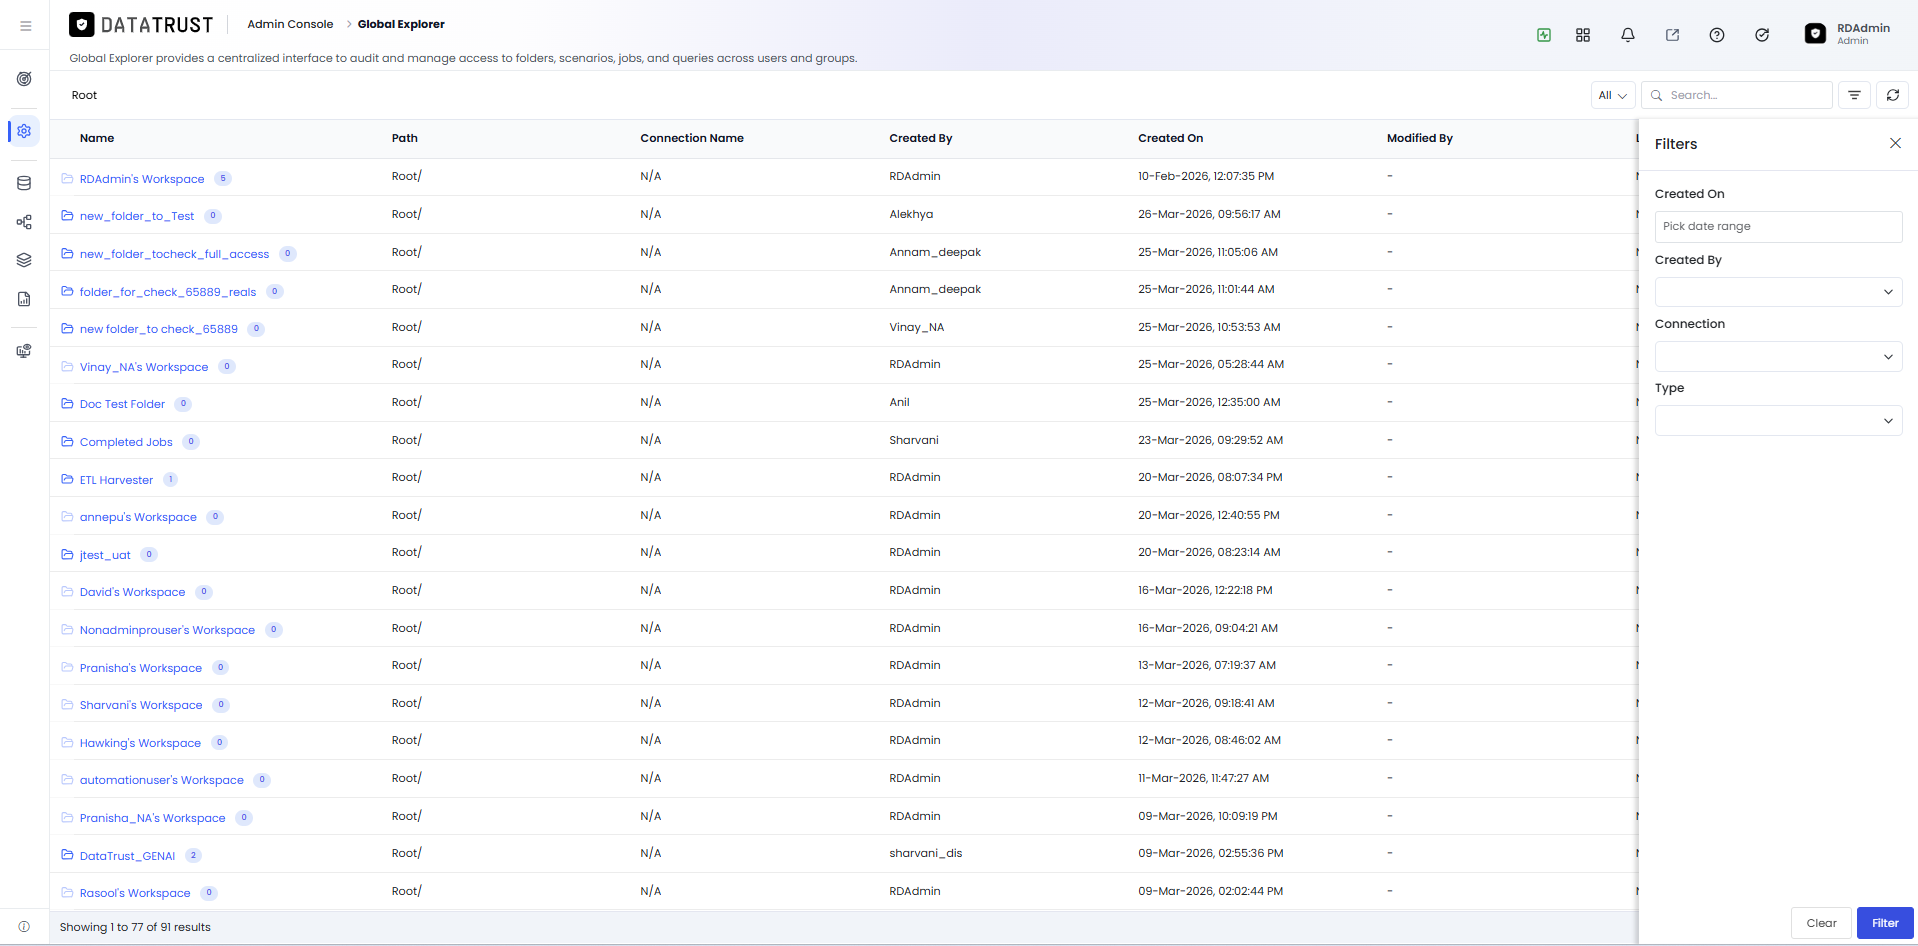Click the external link share icon
The width and height of the screenshot is (1918, 946).
(x=1672, y=35)
